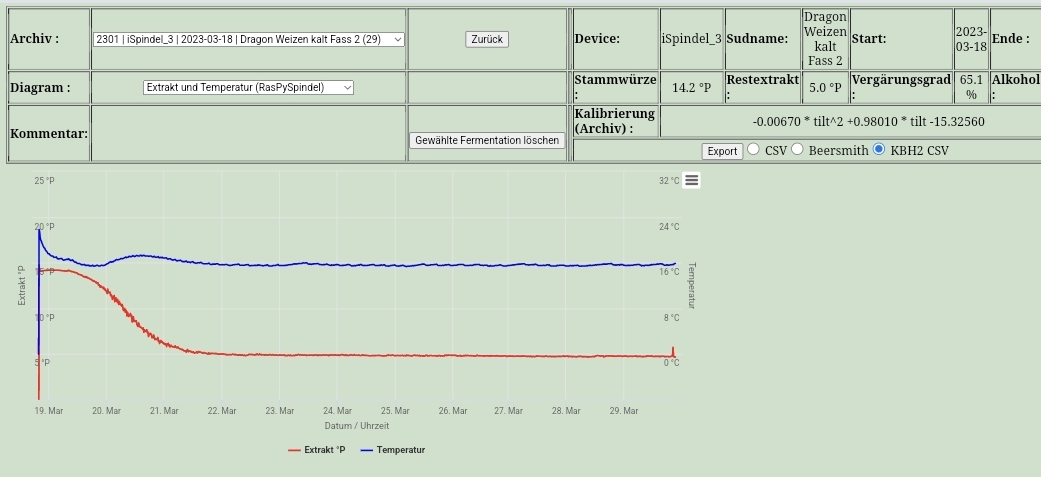Select the Beersmith export radio button
The height and width of the screenshot is (477, 1041).
pyautogui.click(x=798, y=149)
